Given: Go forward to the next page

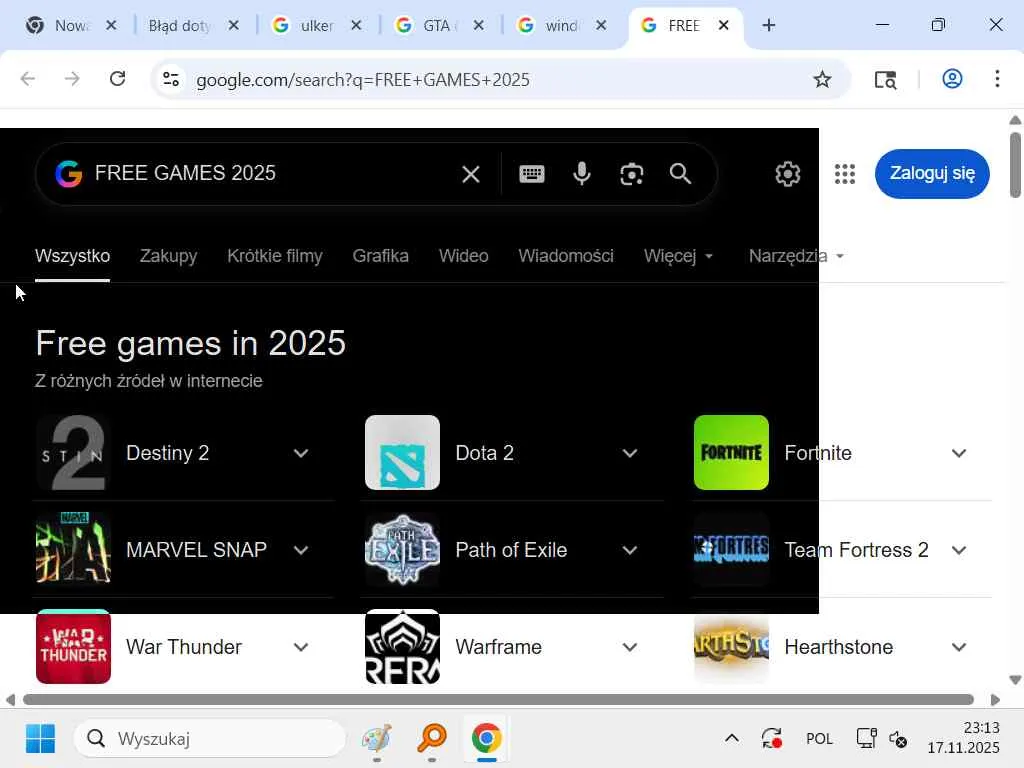Looking at the screenshot, I should tap(72, 79).
